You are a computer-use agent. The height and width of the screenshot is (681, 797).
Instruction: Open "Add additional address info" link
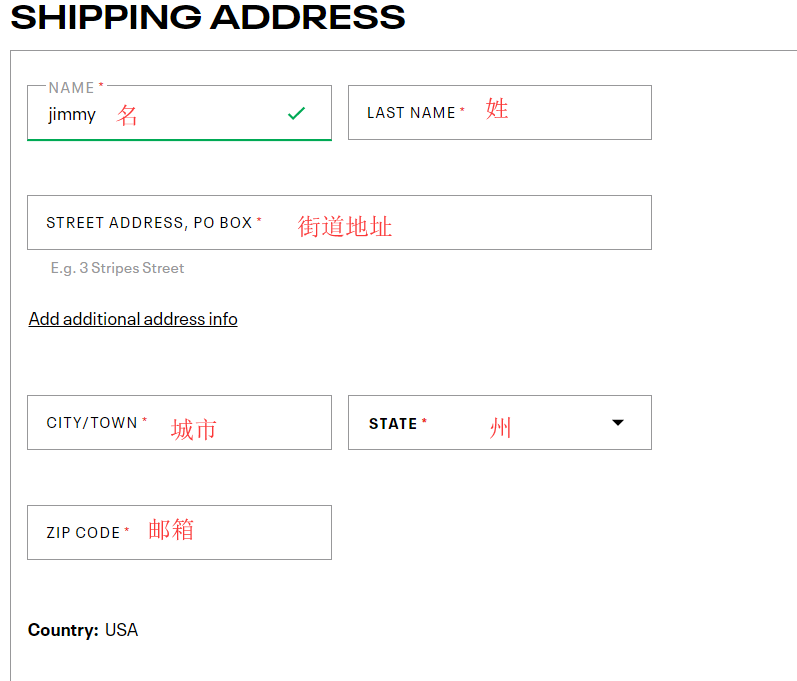(x=133, y=319)
